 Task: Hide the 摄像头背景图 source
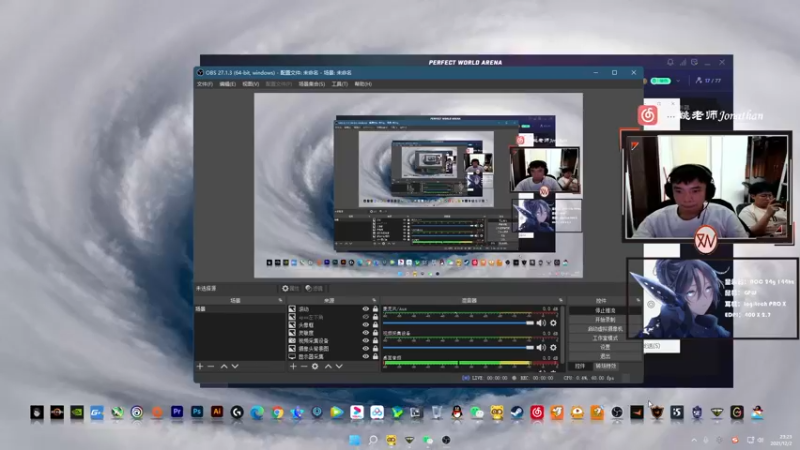tap(365, 348)
